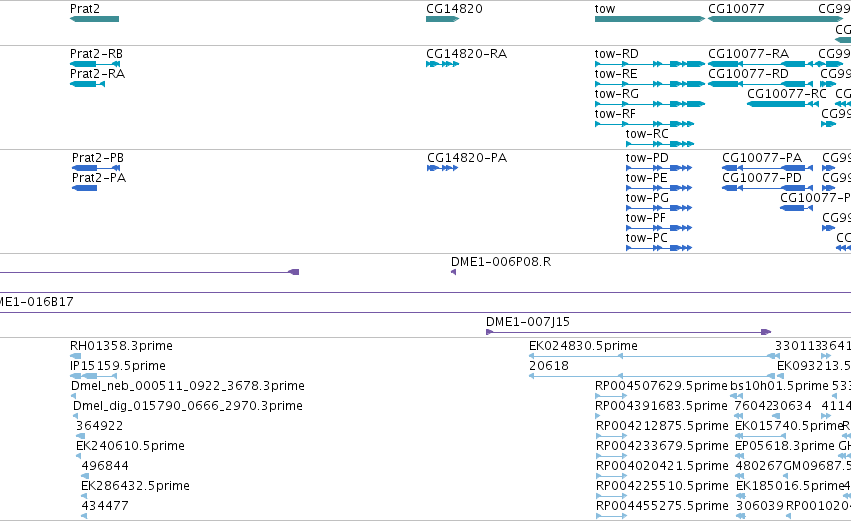Click the tow gene bar
This screenshot has height=521, width=851.
pyautogui.click(x=650, y=19)
